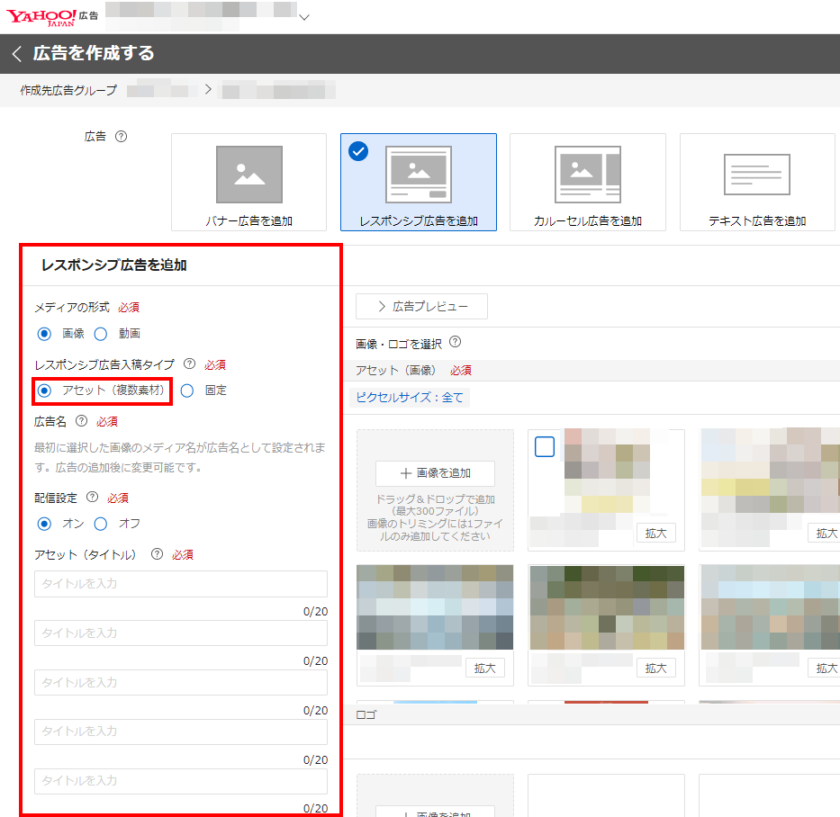Click help icon beside レスポンシブ広告入稿タイプ

tap(190, 365)
